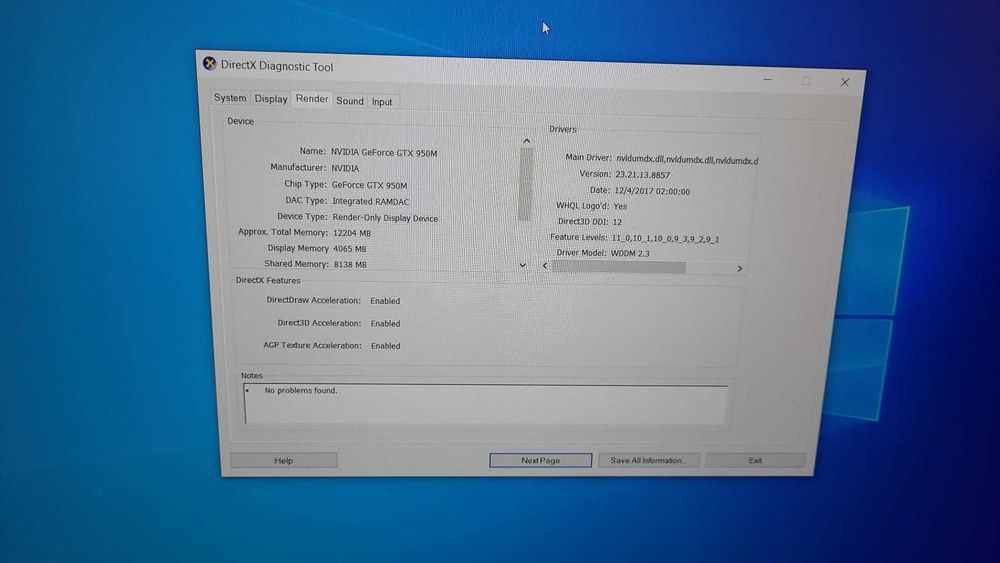Image resolution: width=1000 pixels, height=563 pixels.
Task: Click the DirectX Diagnostic Tool title icon
Action: pos(209,64)
